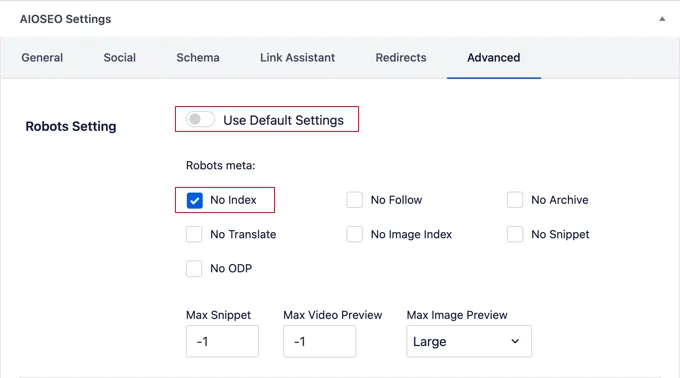
Task: Open the Max Image Preview dropdown
Action: click(x=469, y=342)
